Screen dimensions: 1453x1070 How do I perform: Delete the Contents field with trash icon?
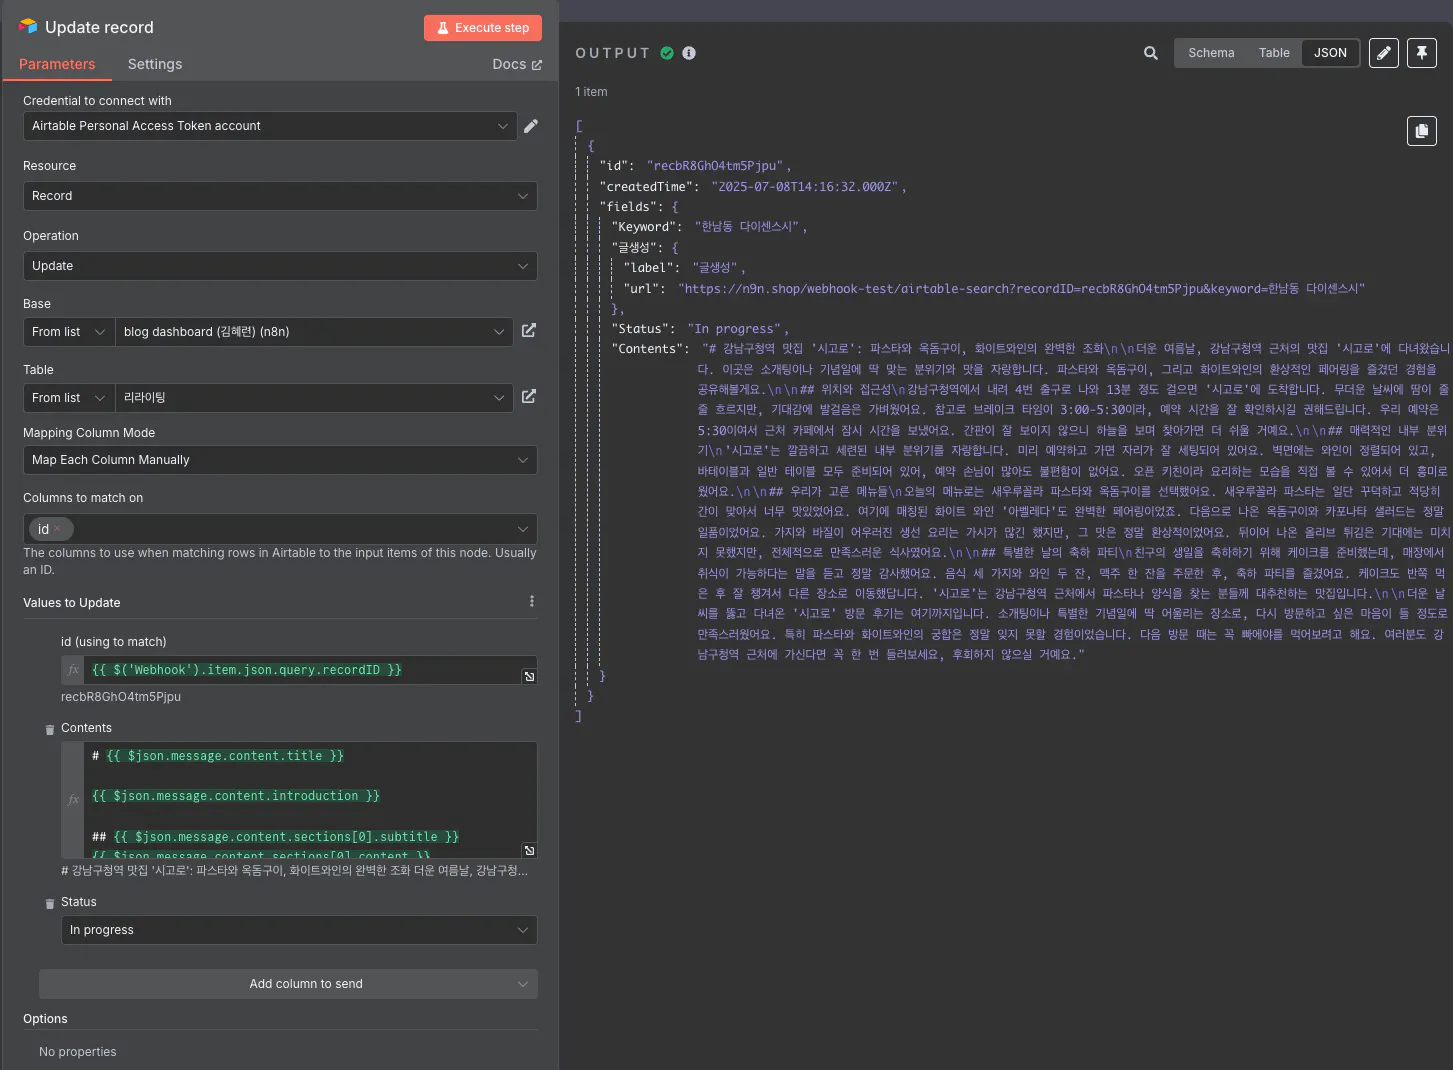(50, 729)
